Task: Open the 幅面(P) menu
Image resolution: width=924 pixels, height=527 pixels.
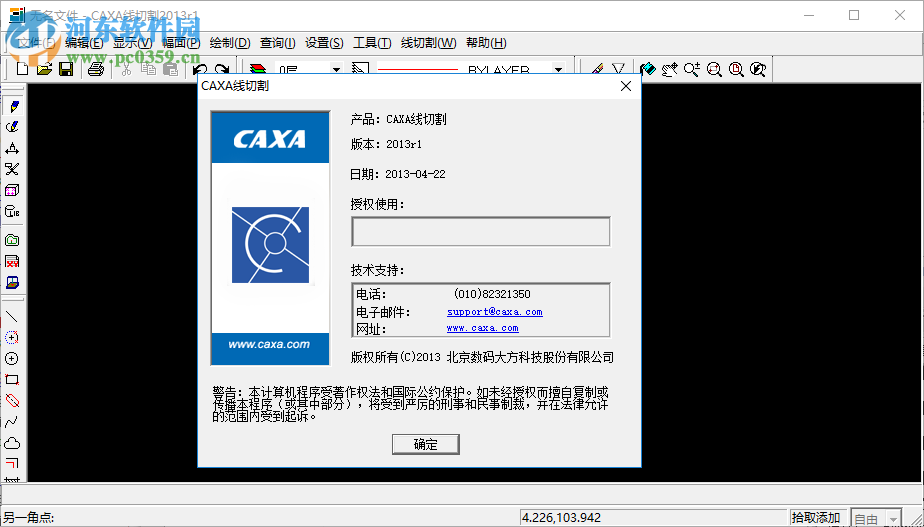Action: click(182, 43)
